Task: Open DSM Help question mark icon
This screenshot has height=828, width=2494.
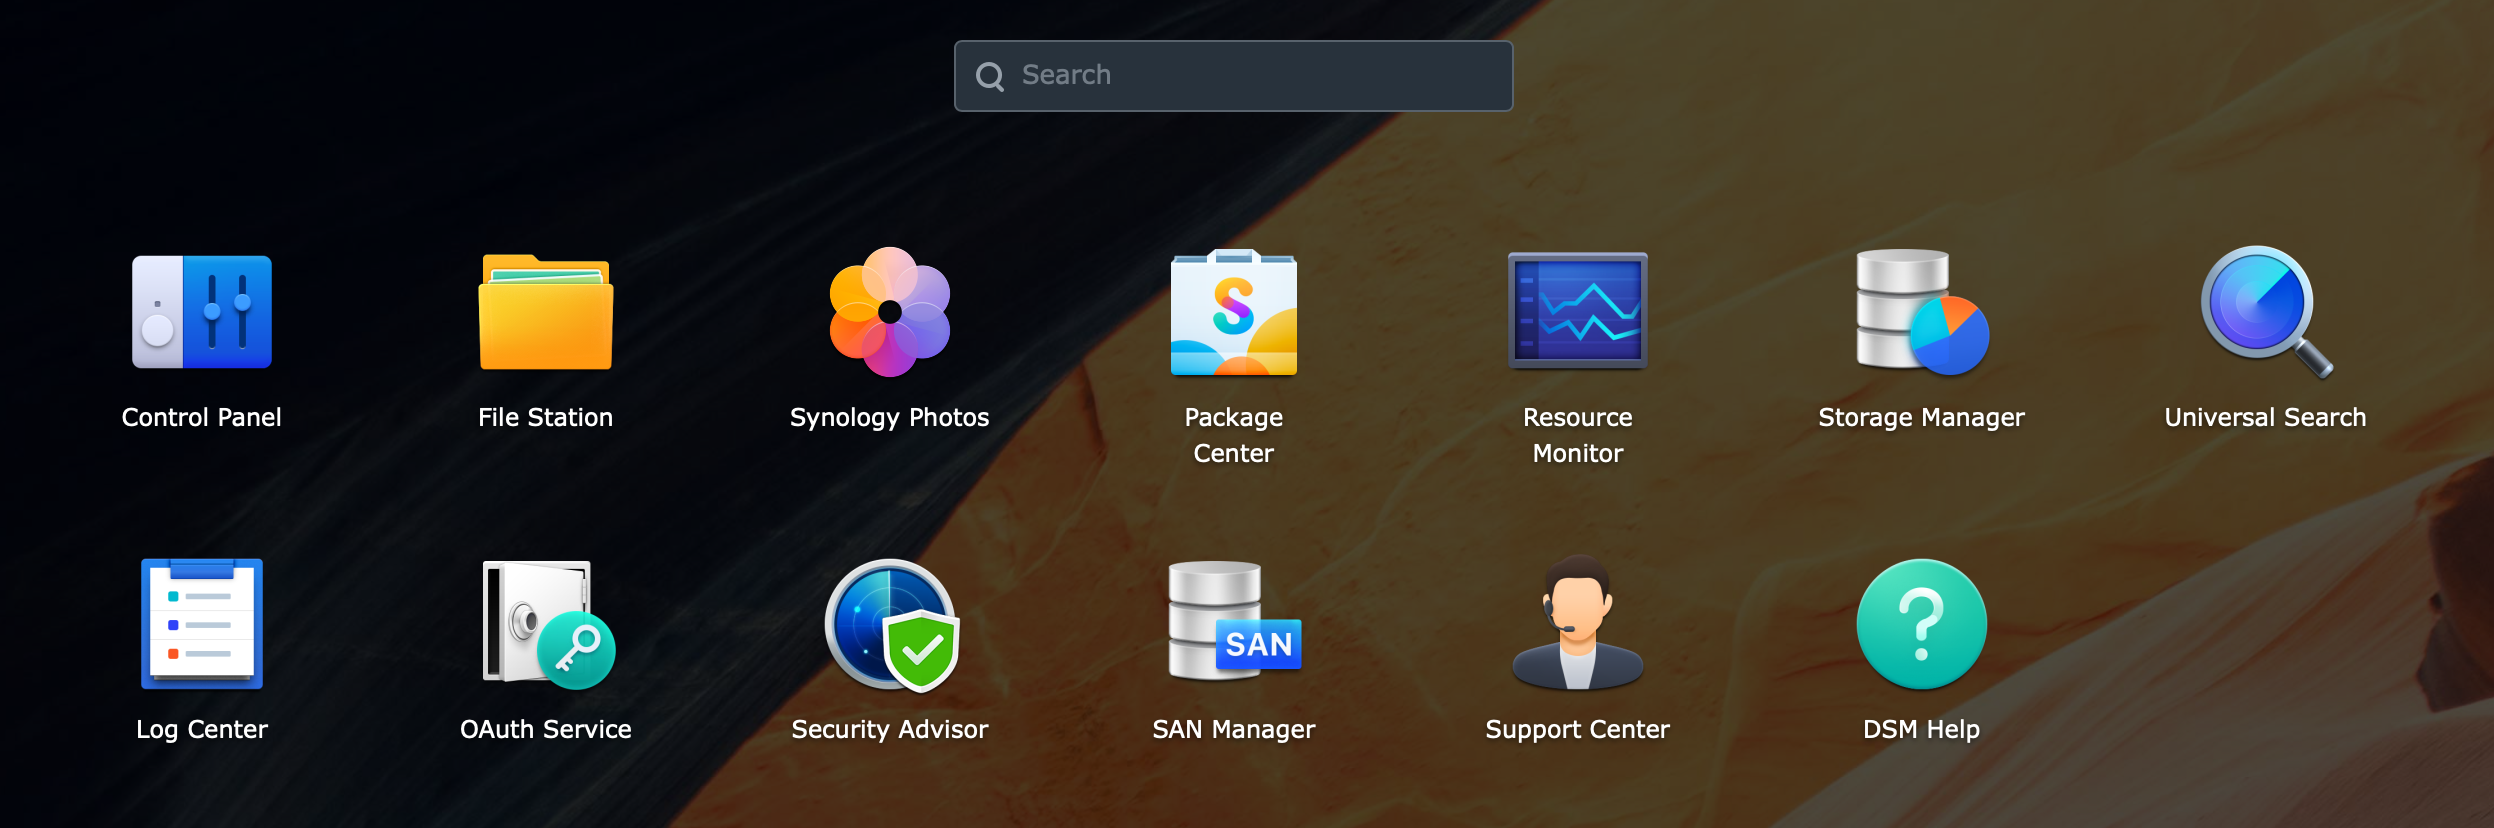Action: pyautogui.click(x=1922, y=624)
